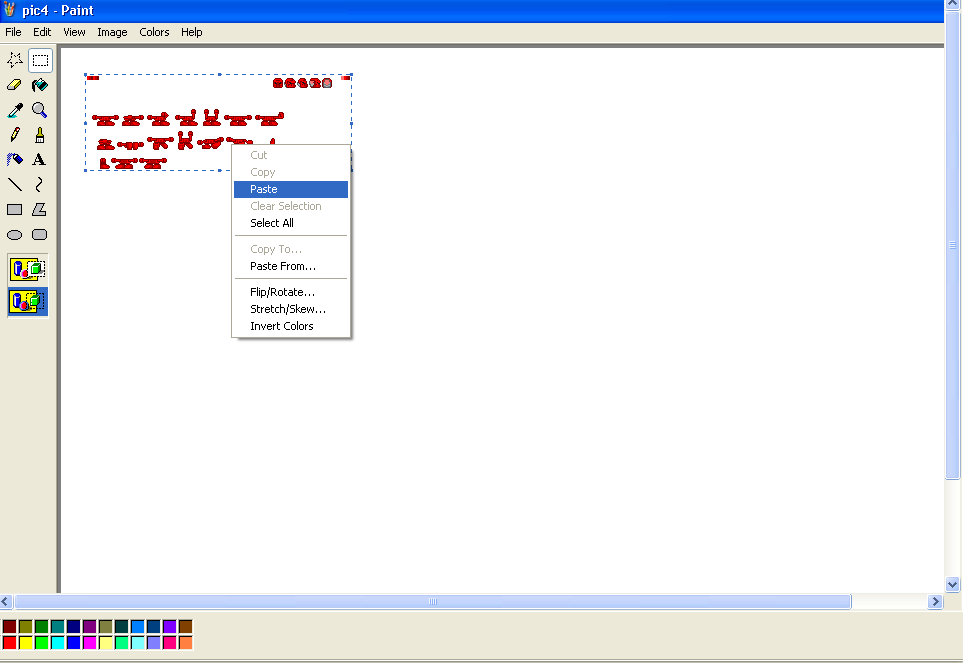This screenshot has height=663, width=963.
Task: Select the Curve tool
Action: pyautogui.click(x=40, y=184)
